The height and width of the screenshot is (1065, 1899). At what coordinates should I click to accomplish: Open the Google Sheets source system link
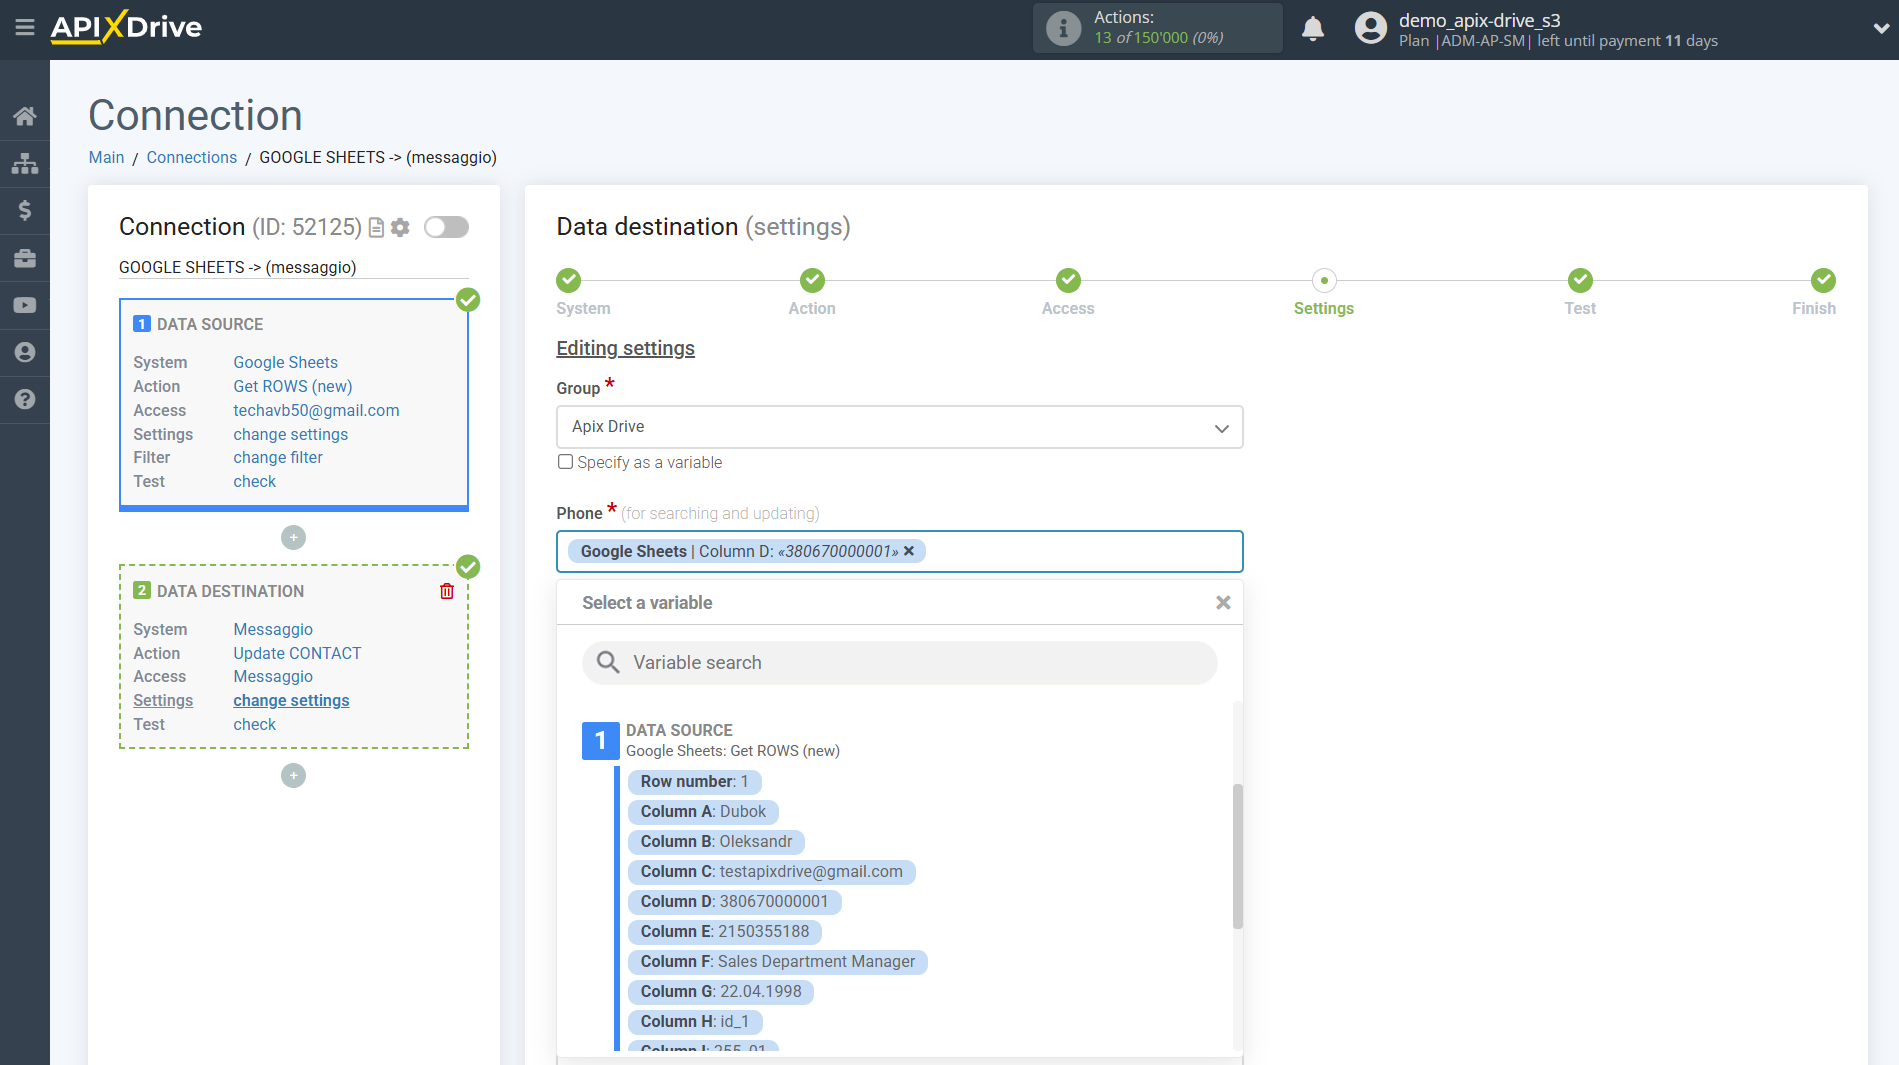286,362
